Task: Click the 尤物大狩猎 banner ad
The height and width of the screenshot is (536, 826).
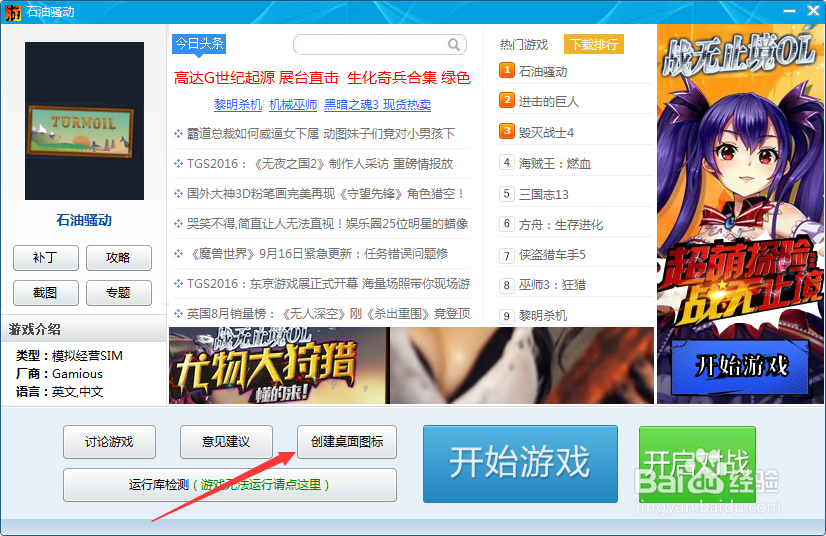Action: pos(279,366)
